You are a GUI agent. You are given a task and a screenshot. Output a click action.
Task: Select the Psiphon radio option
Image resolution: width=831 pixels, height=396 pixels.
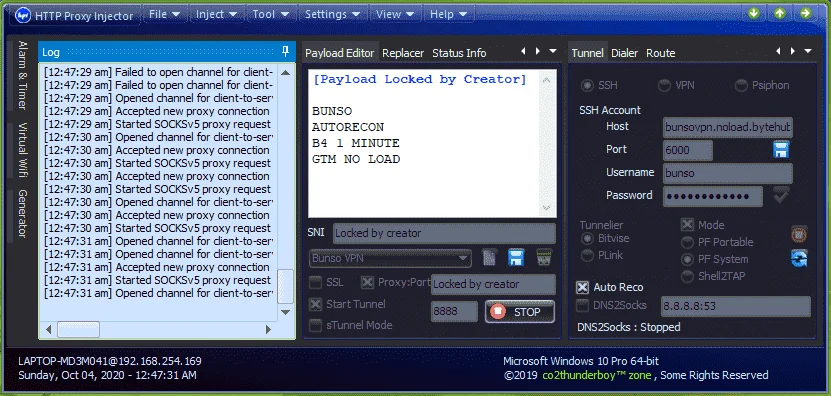(763, 85)
